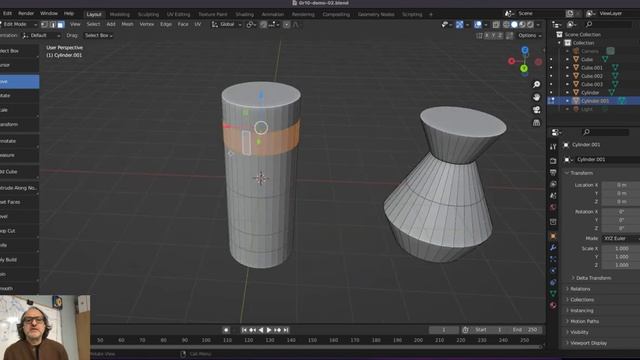The image size is (640, 360).
Task: Switch to solid viewport shading
Action: click(x=514, y=24)
